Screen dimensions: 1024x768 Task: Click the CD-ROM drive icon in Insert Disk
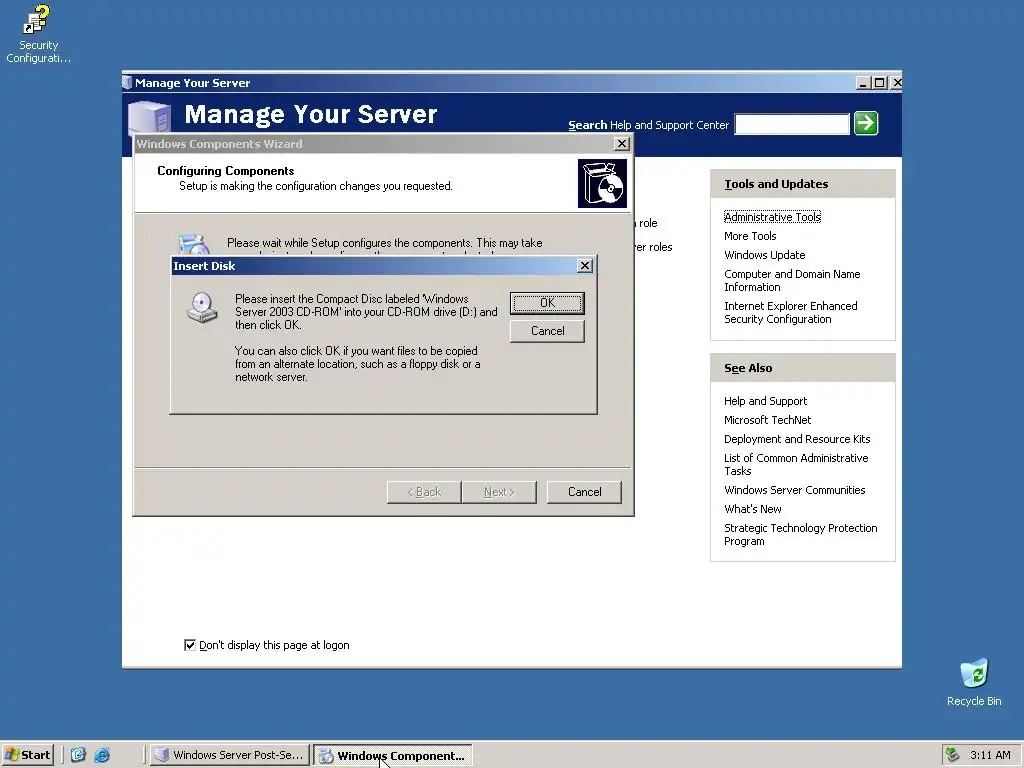(202, 307)
